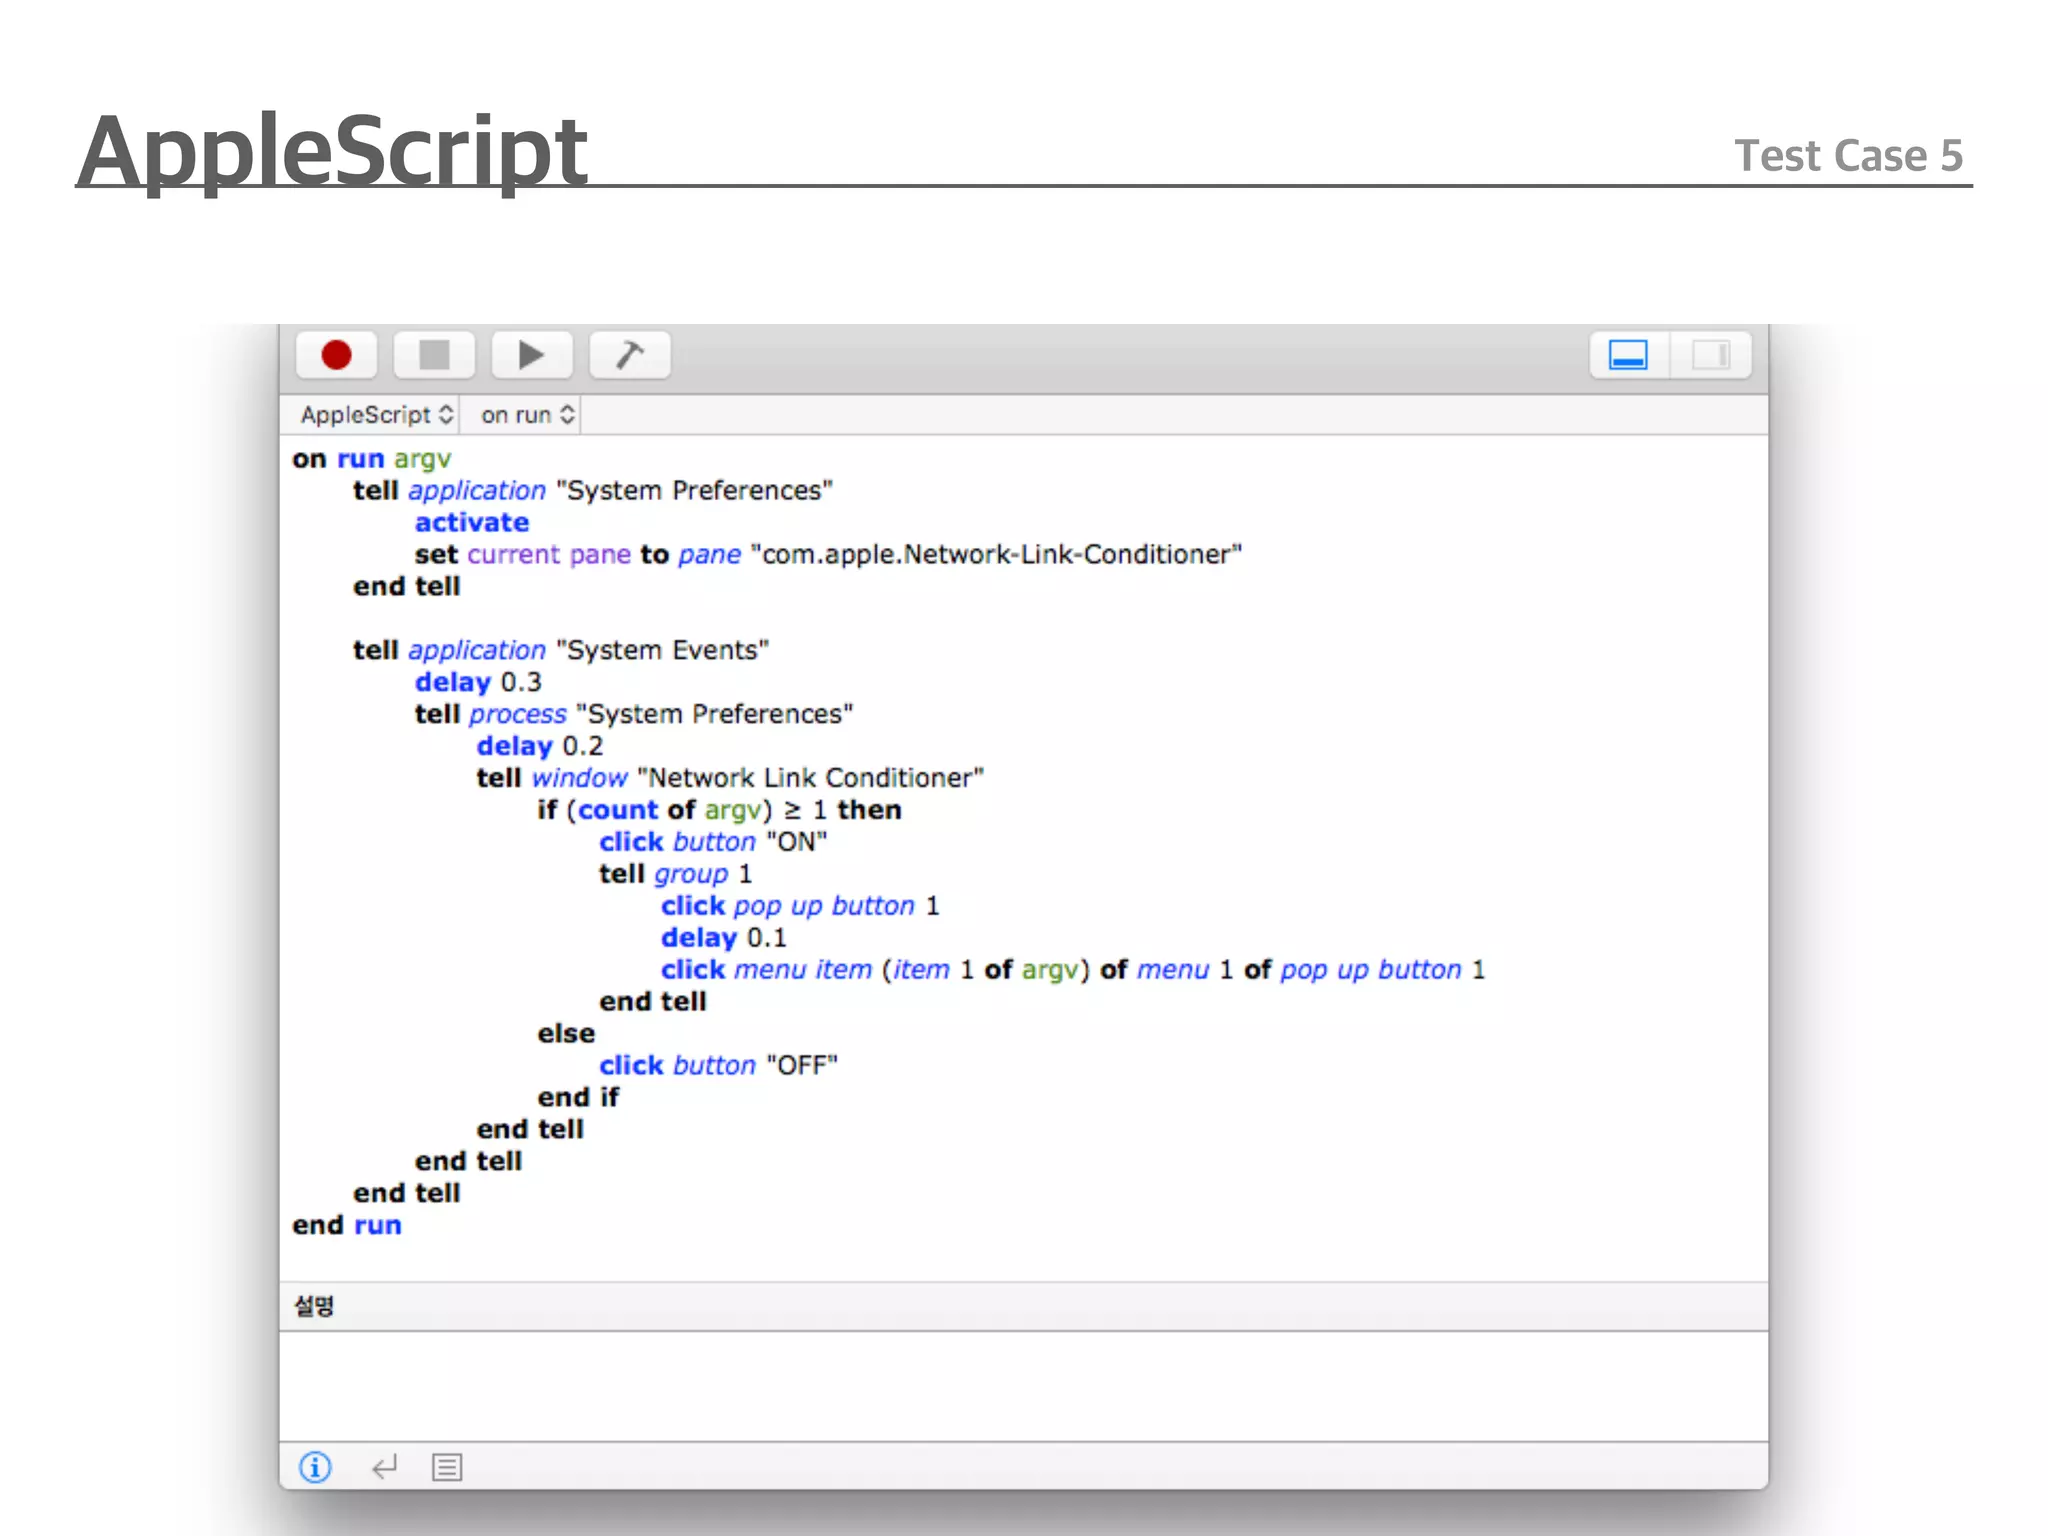Screen dimensions: 2048x1536
Task: Click the 설명 description header
Action: [x=314, y=1306]
